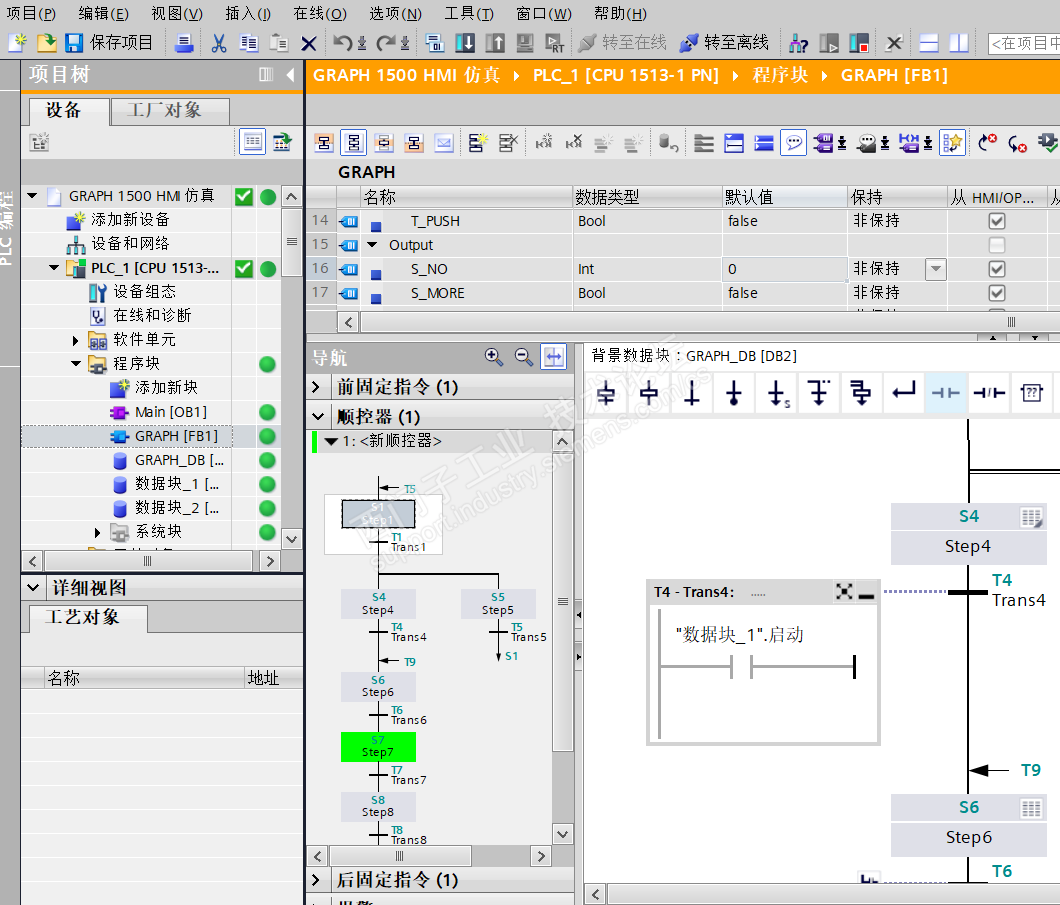Image resolution: width=1060 pixels, height=905 pixels.
Task: Open 视图(V) menu
Action: [176, 14]
